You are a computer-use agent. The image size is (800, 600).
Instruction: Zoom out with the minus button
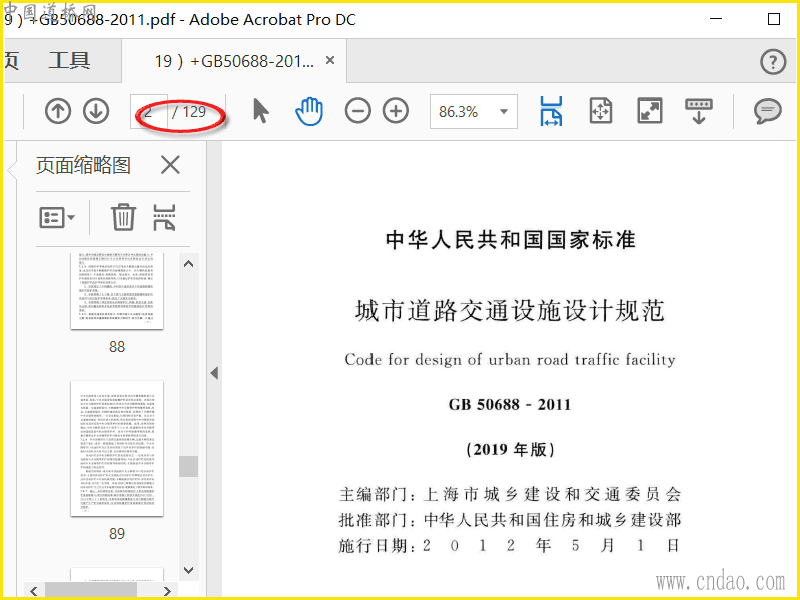(358, 111)
